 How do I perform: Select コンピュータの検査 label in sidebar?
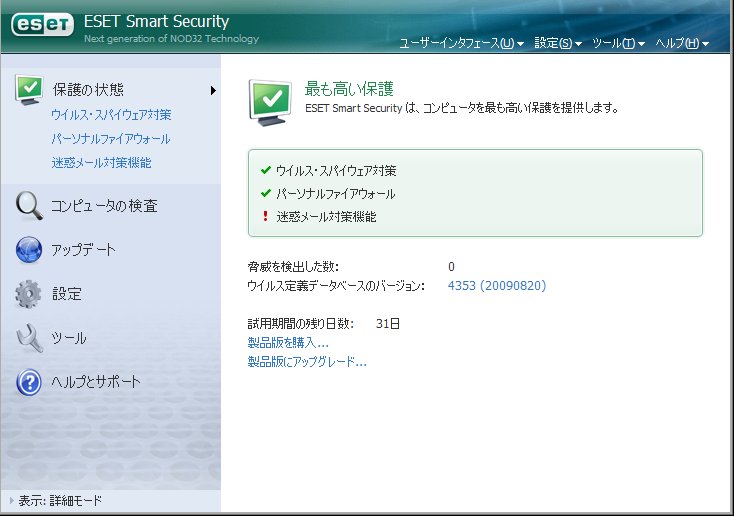(104, 206)
